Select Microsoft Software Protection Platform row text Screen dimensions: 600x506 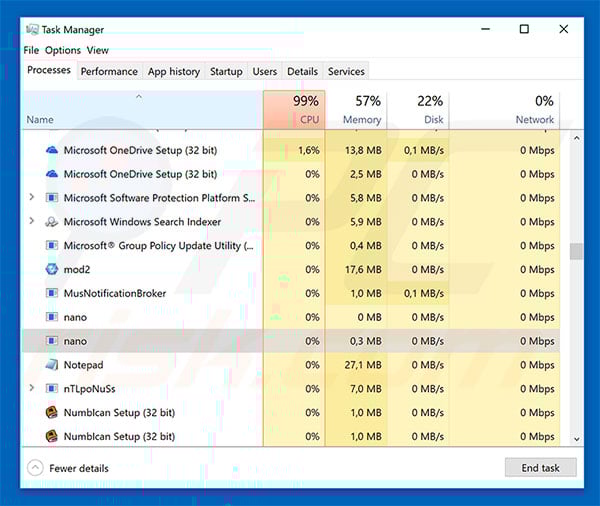[x=159, y=198]
